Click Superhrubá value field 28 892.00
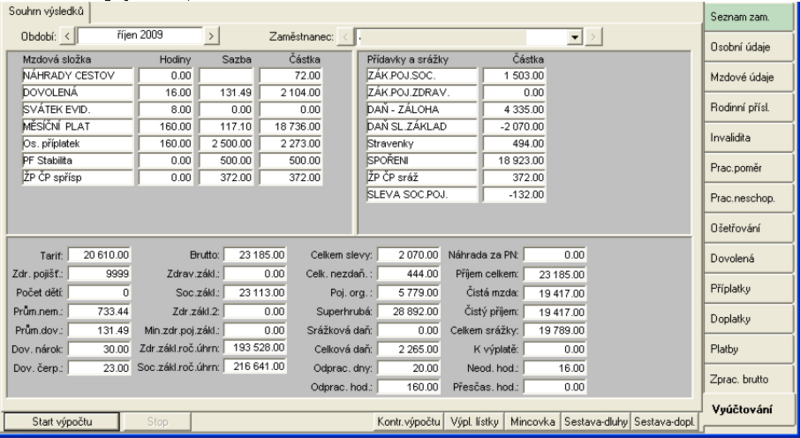Viewport: 800px width, 438px height. click(409, 311)
